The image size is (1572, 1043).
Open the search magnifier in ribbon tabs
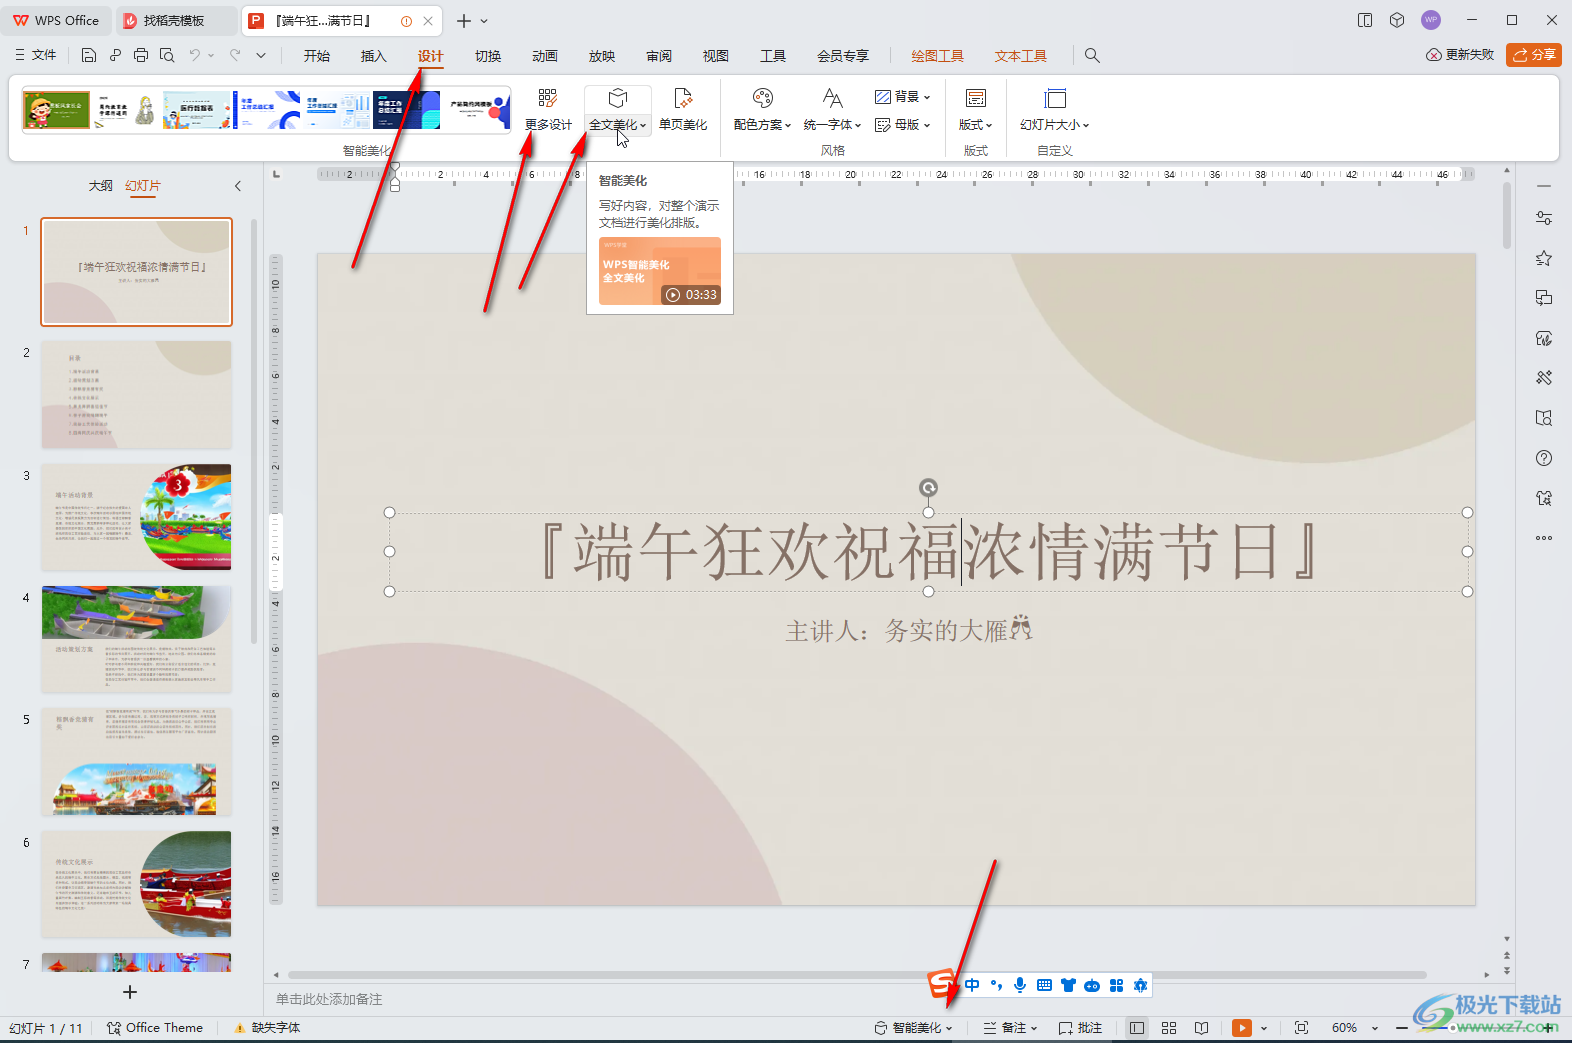tap(1092, 56)
